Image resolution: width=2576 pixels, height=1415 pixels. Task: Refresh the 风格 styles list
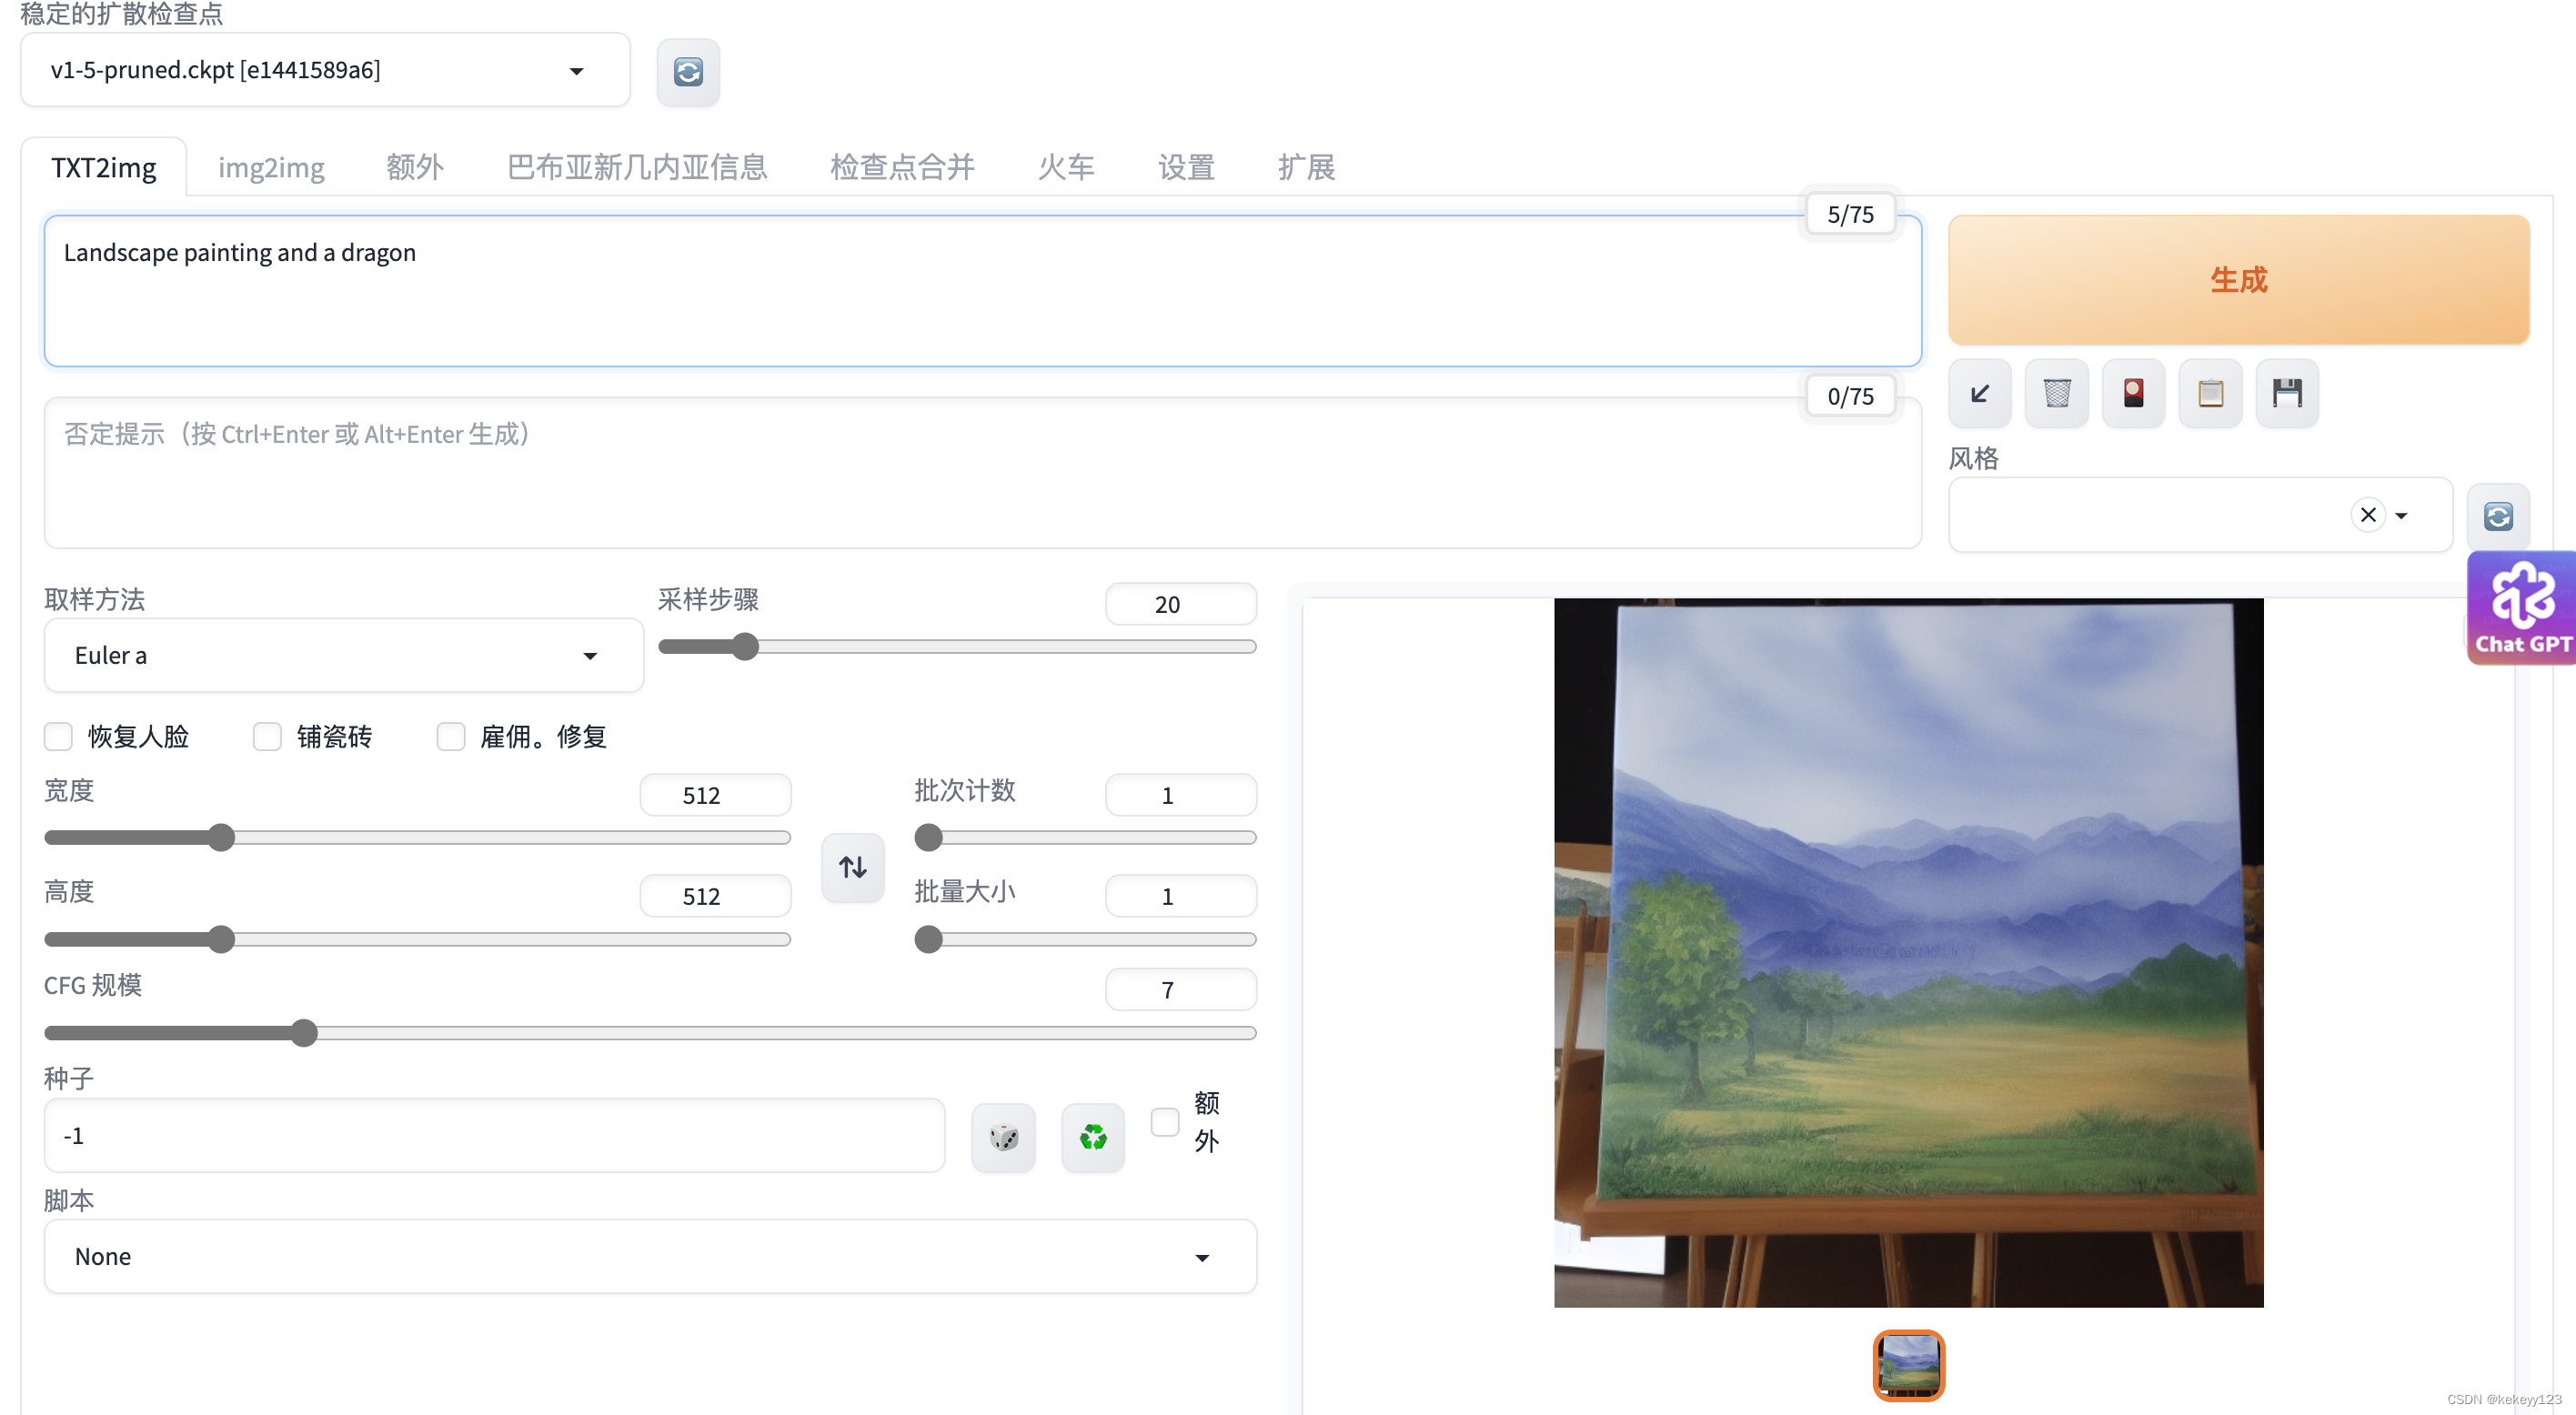(2498, 516)
